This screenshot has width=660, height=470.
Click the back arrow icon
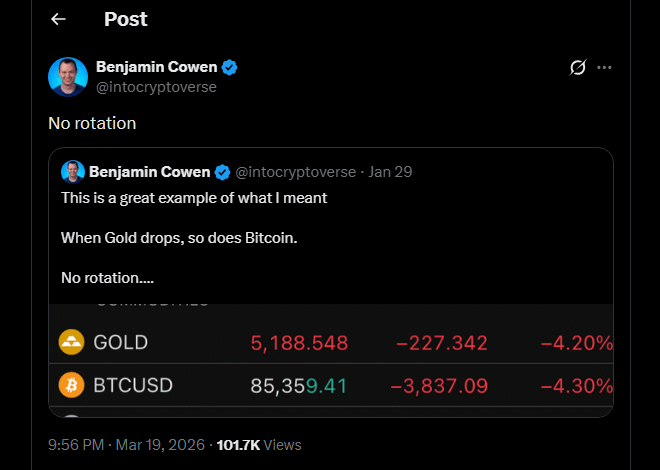coord(58,19)
